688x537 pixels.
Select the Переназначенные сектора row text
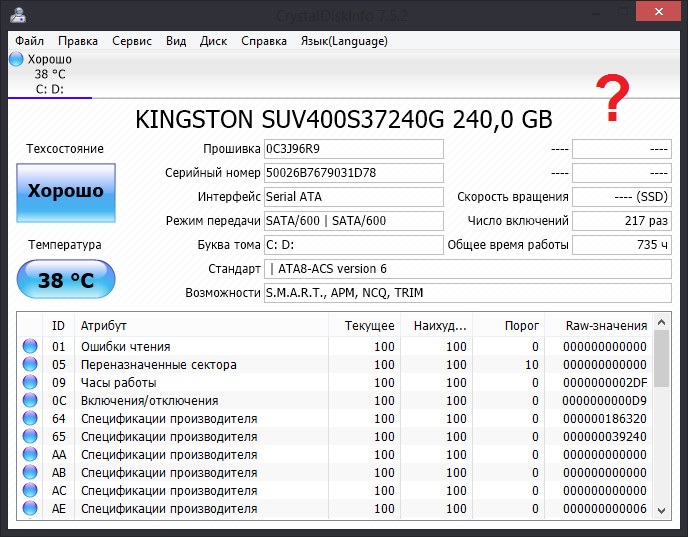tap(158, 365)
